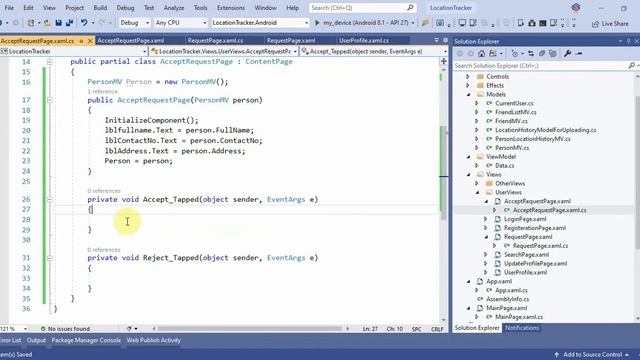
Task: Click the pin icon on AcceptRequestPage.xaml.cs tab
Action: pos(81,41)
